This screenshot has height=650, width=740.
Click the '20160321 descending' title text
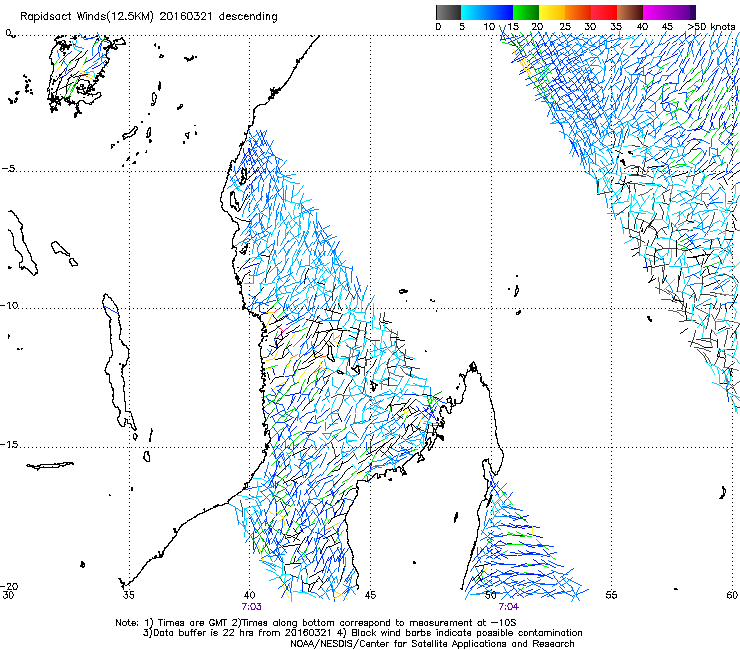coord(219,17)
